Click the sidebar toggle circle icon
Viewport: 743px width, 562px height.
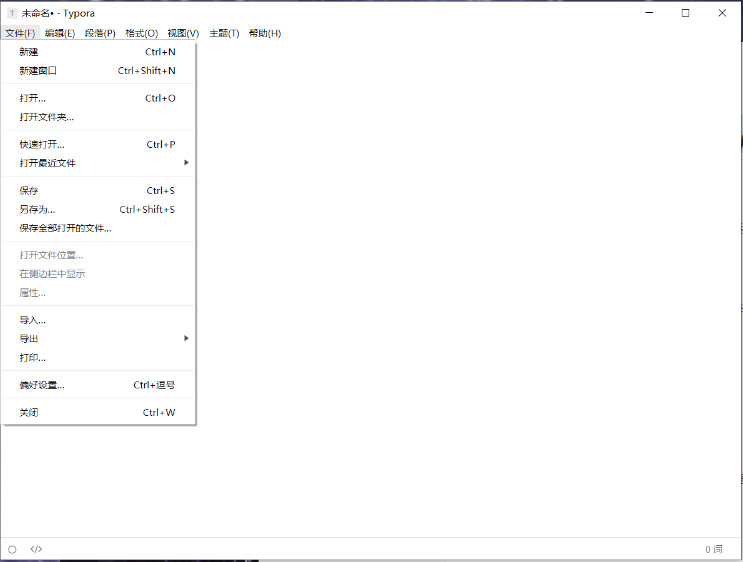tap(12, 549)
